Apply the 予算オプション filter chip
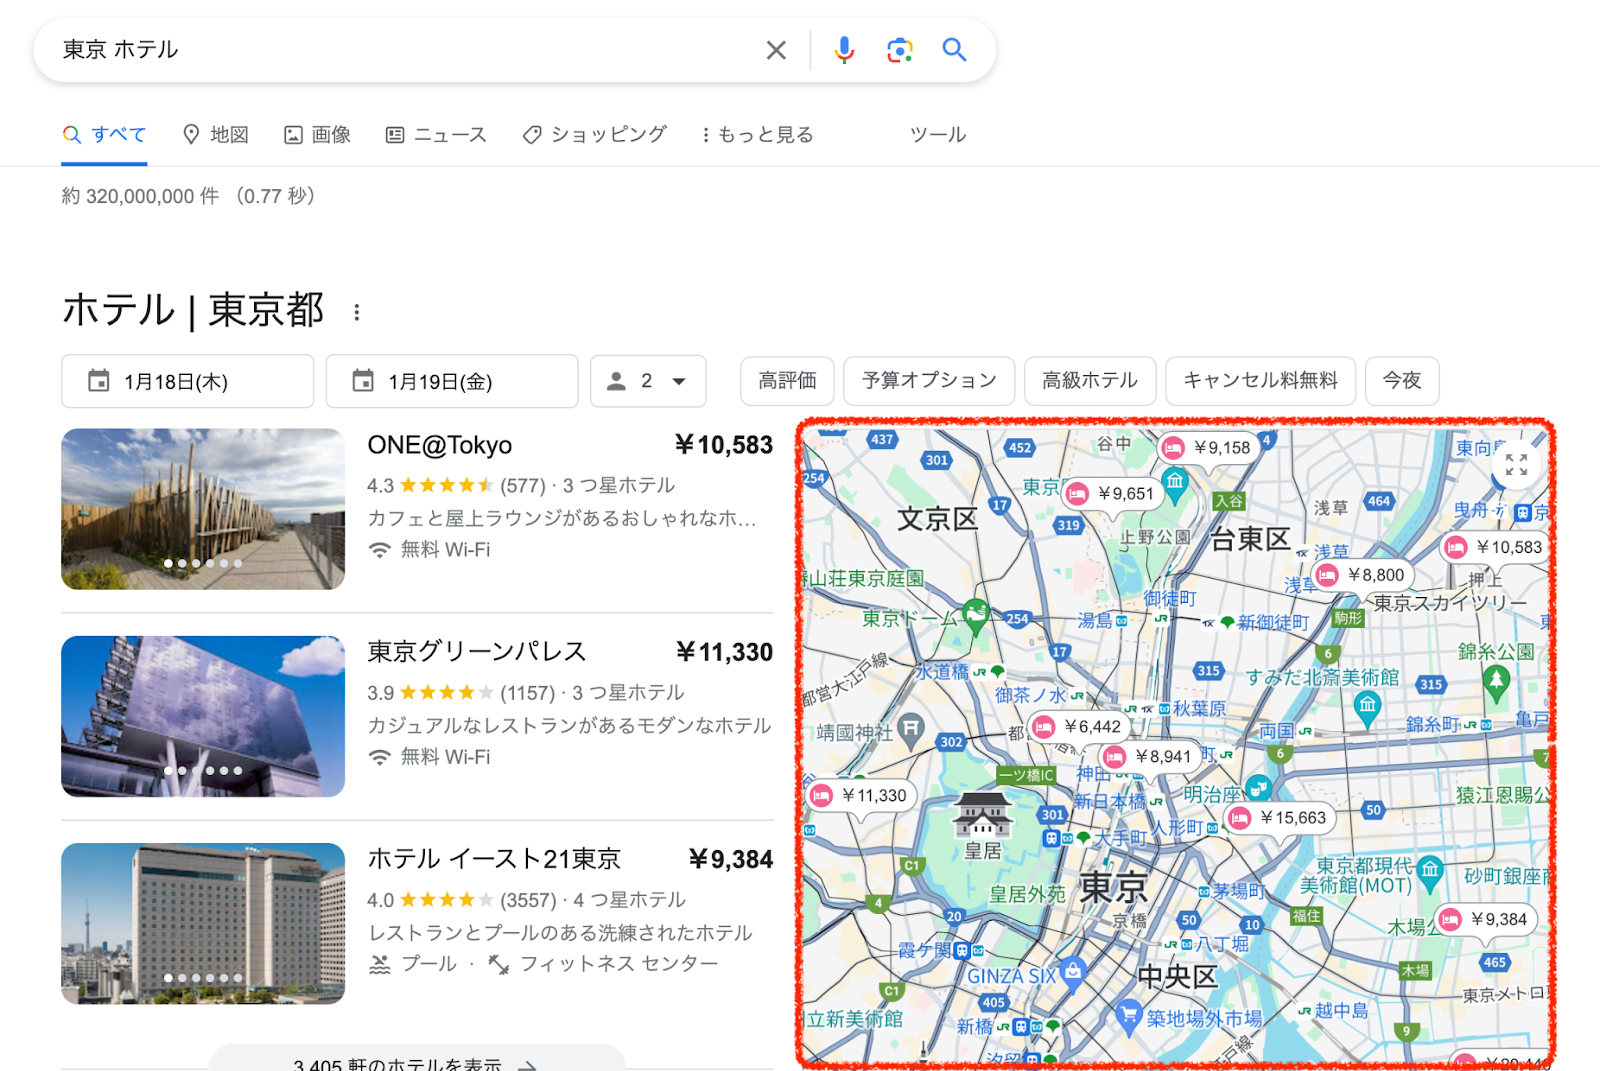Screen dimensions: 1600x1071 click(x=929, y=380)
